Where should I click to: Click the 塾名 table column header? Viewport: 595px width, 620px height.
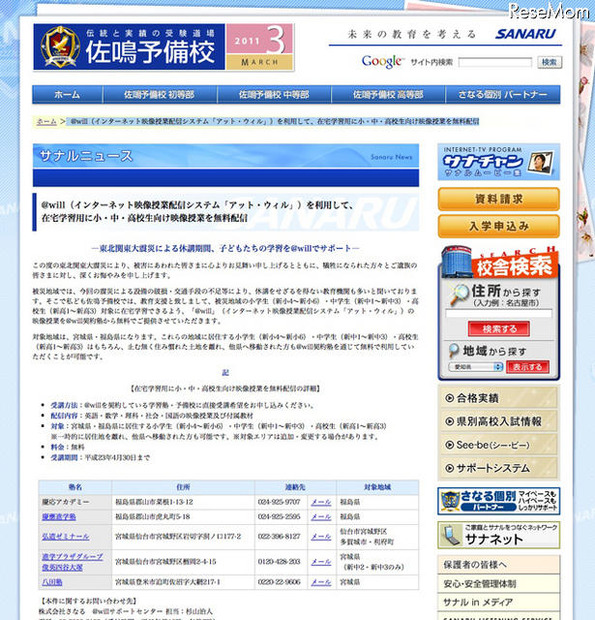[x=75, y=487]
